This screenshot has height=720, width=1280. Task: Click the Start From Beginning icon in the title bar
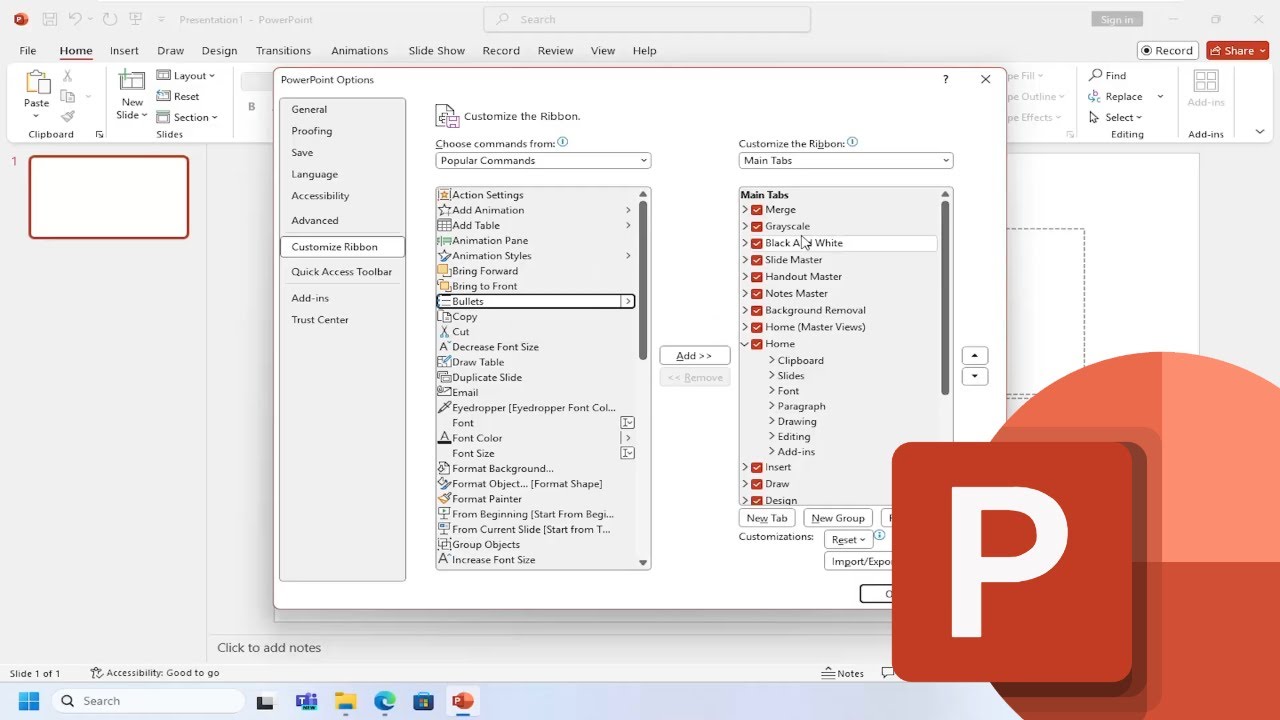(135, 19)
